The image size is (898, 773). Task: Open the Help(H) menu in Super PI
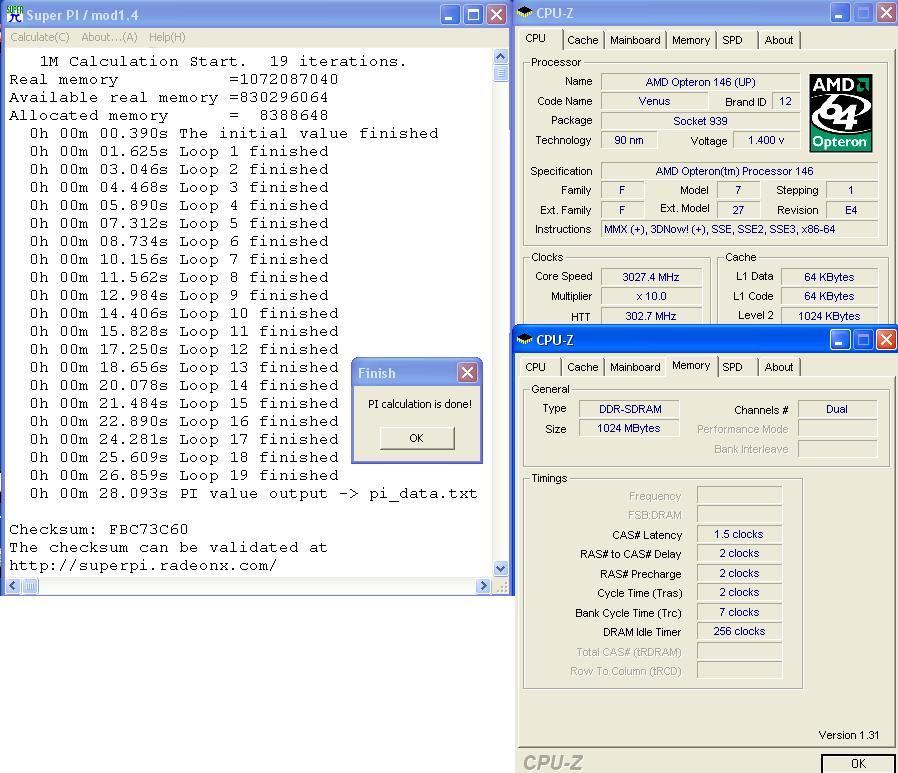click(167, 37)
